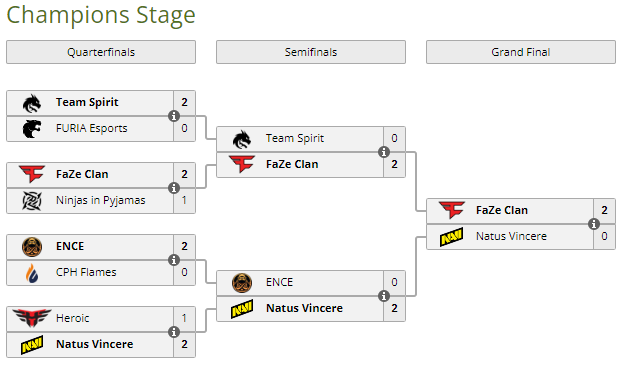Screen dimensions: 631x367
Task: Open info icon for Team Spirit vs FaZe semifinal
Action: click(x=384, y=152)
